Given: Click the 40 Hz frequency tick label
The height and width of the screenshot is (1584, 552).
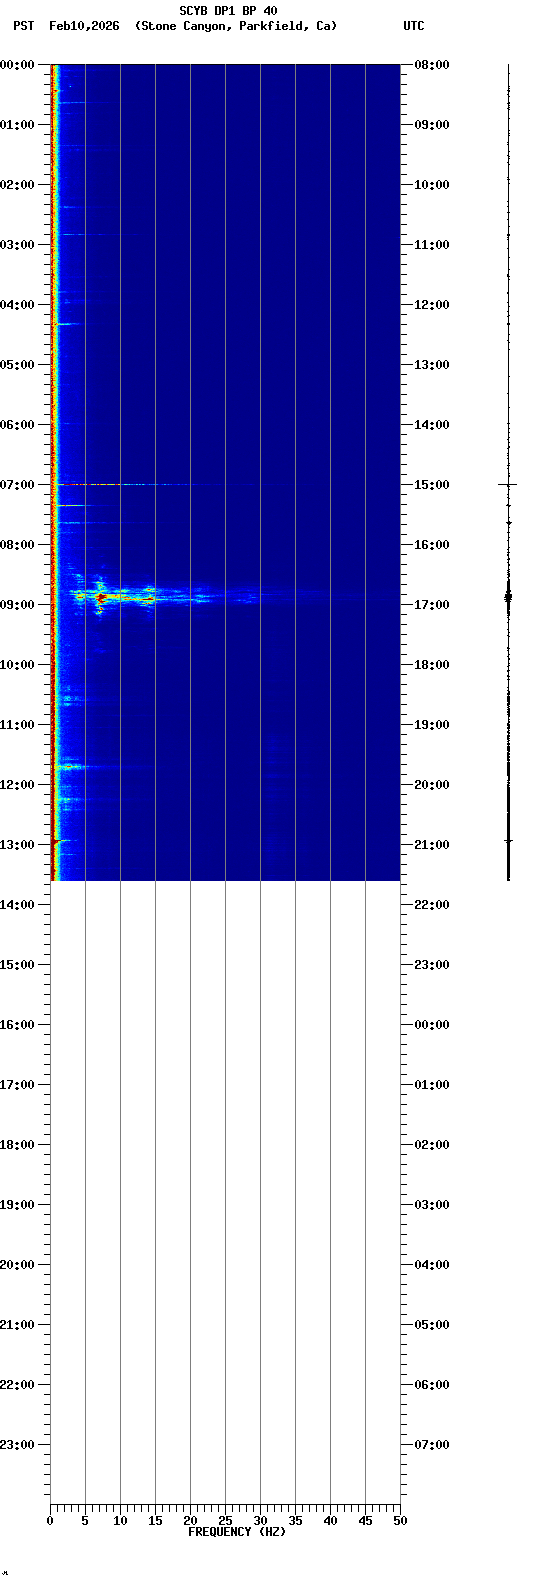Looking at the screenshot, I should (x=330, y=1521).
